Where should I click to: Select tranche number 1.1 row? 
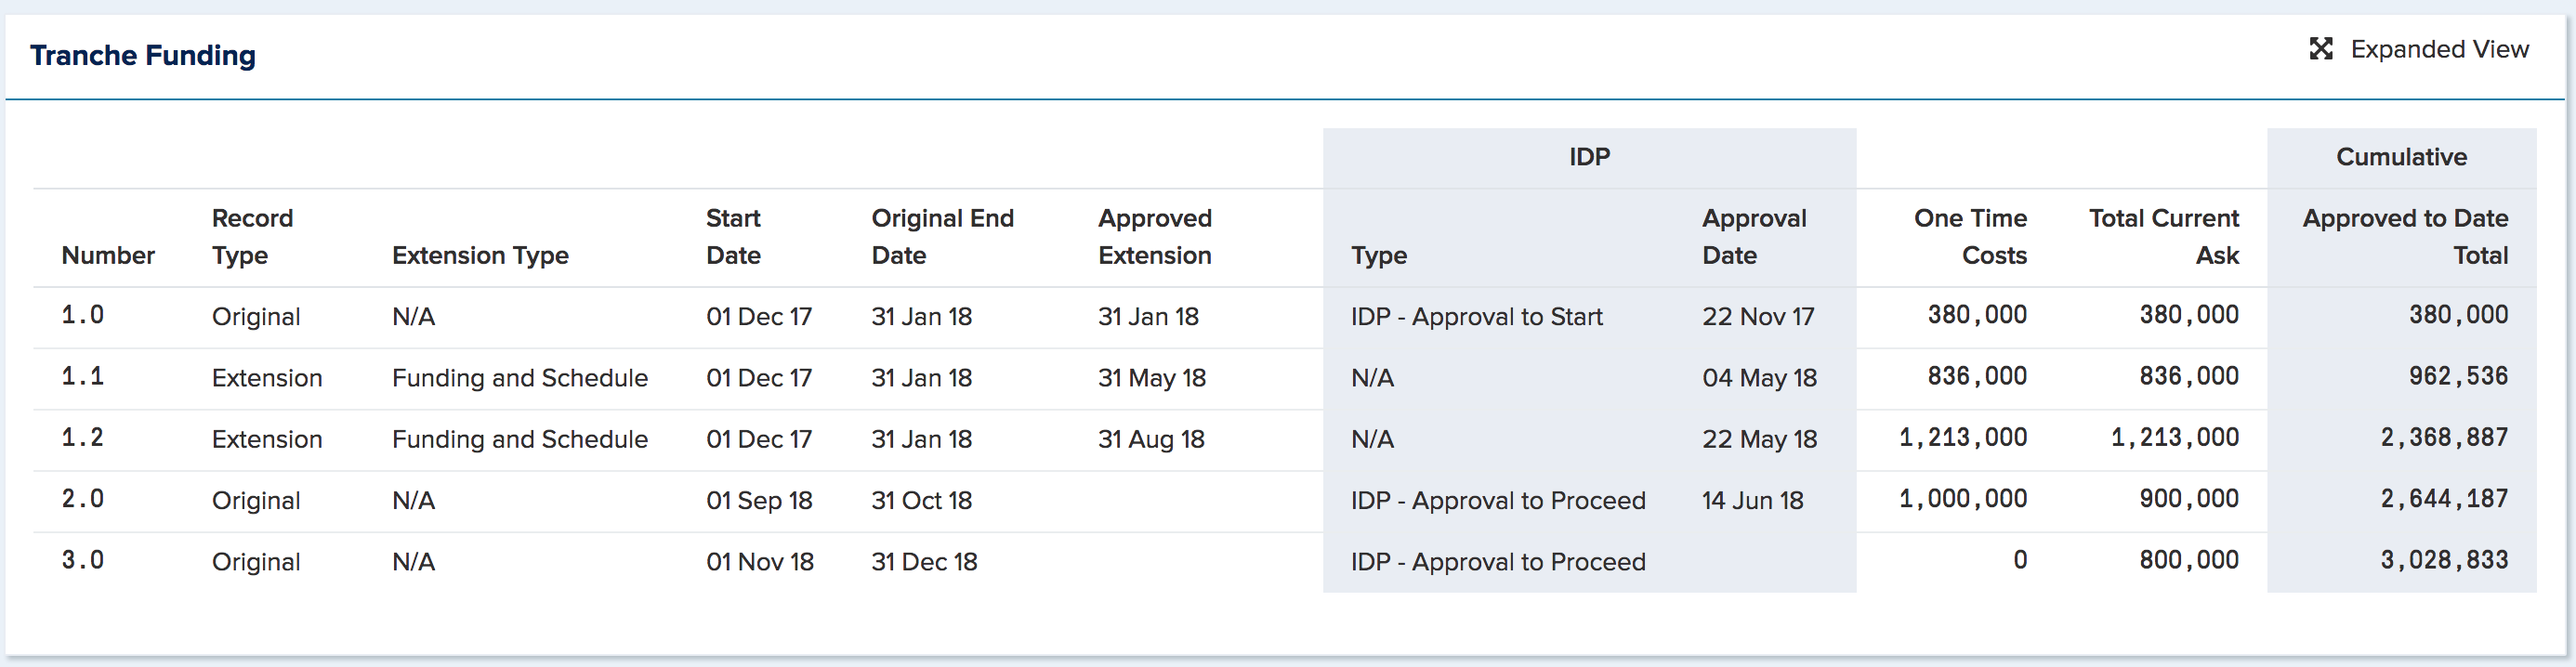point(1285,378)
